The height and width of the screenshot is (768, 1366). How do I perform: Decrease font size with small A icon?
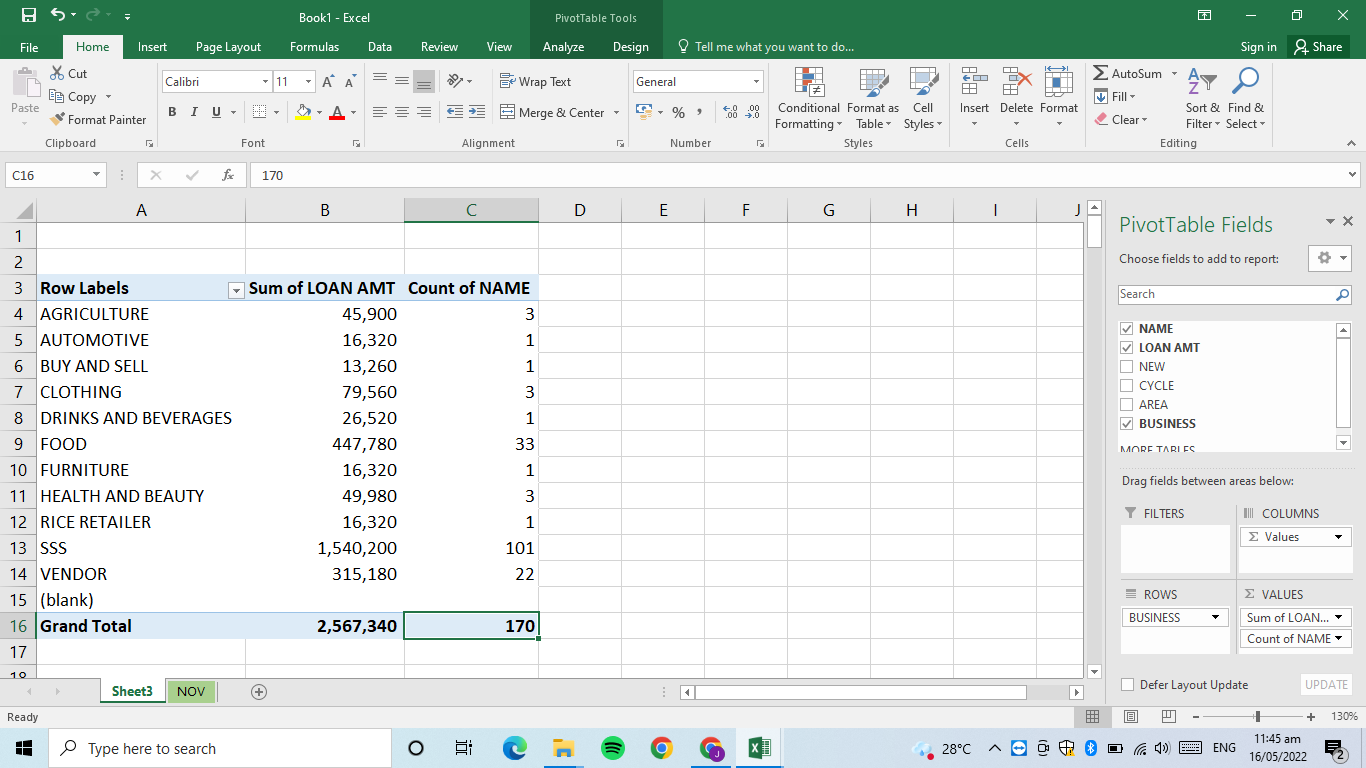(x=350, y=82)
